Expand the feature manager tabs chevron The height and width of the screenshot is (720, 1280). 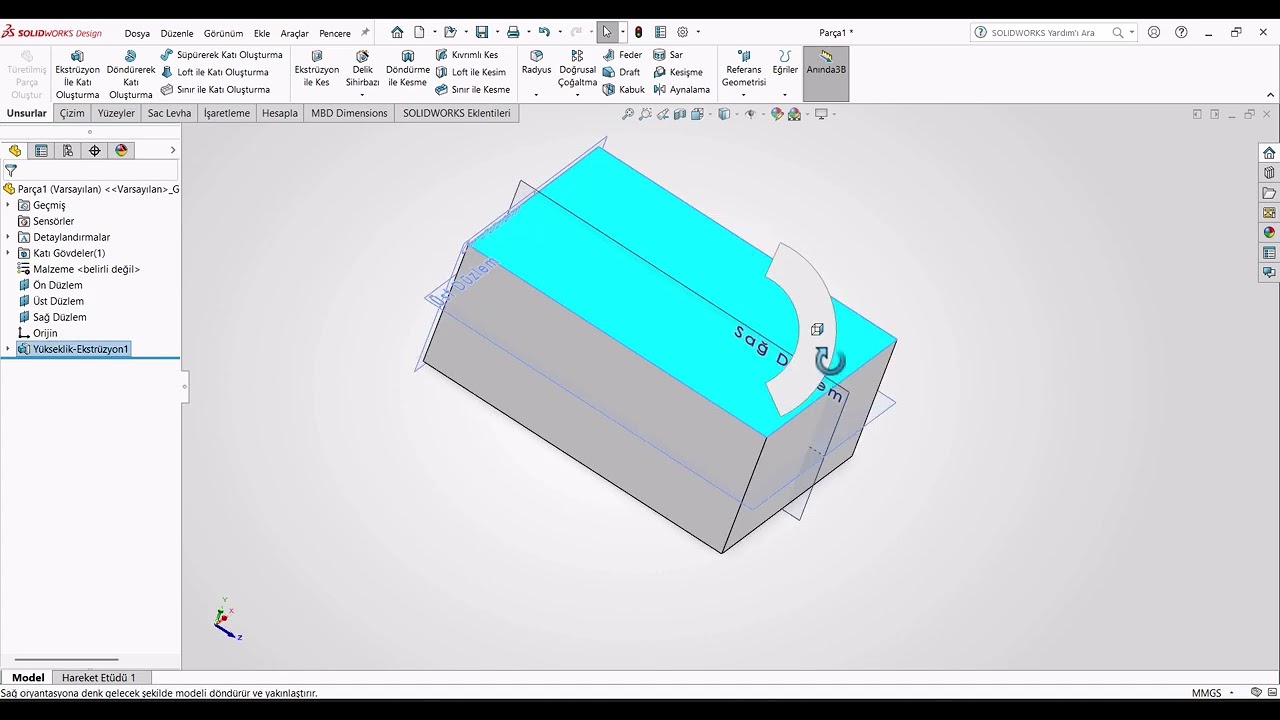(x=172, y=150)
